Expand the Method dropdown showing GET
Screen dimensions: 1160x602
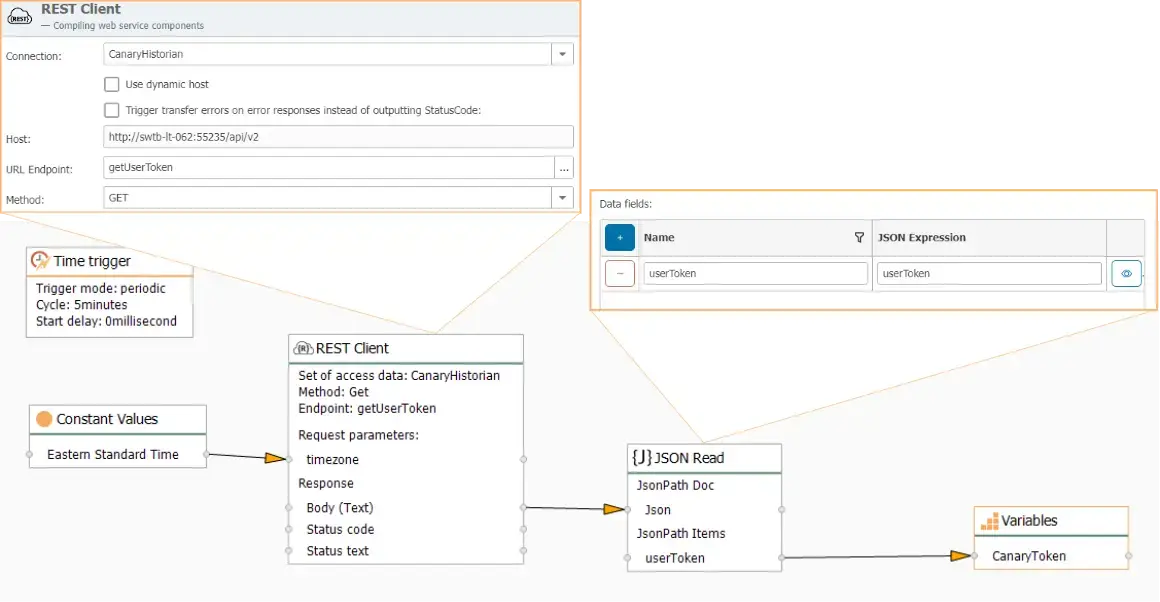(561, 198)
